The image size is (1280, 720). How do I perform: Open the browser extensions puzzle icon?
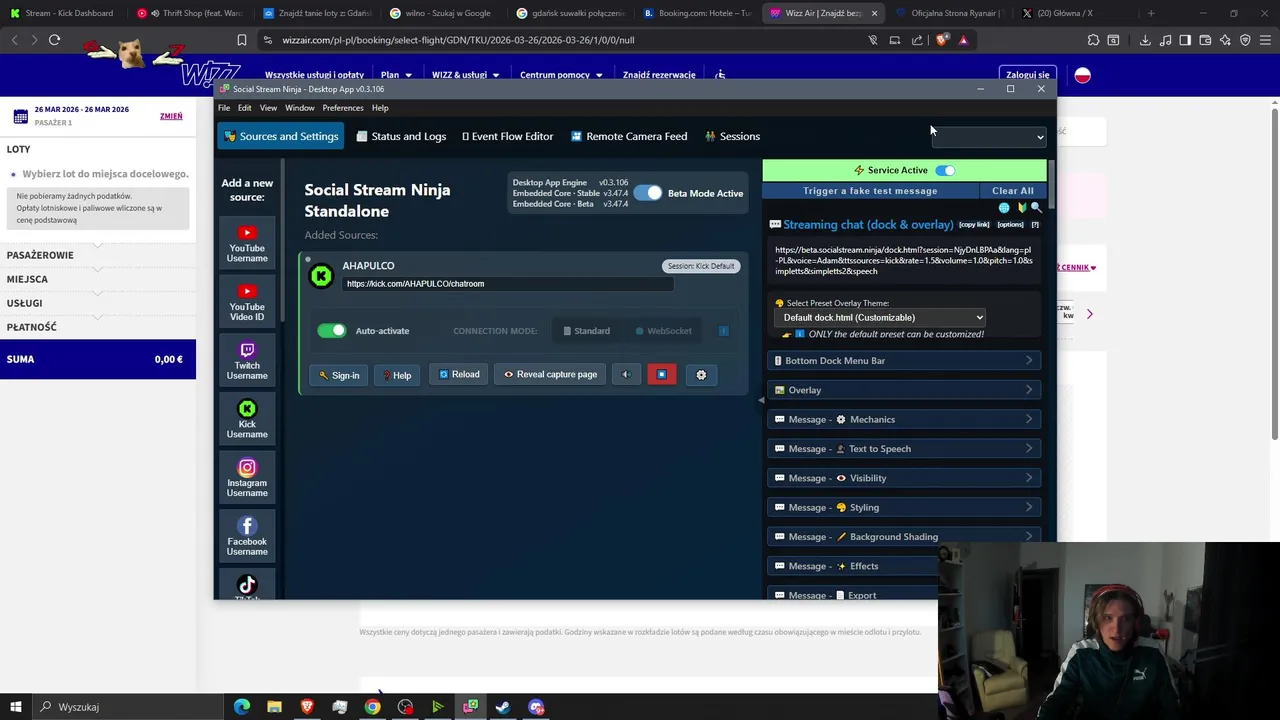coord(1093,40)
